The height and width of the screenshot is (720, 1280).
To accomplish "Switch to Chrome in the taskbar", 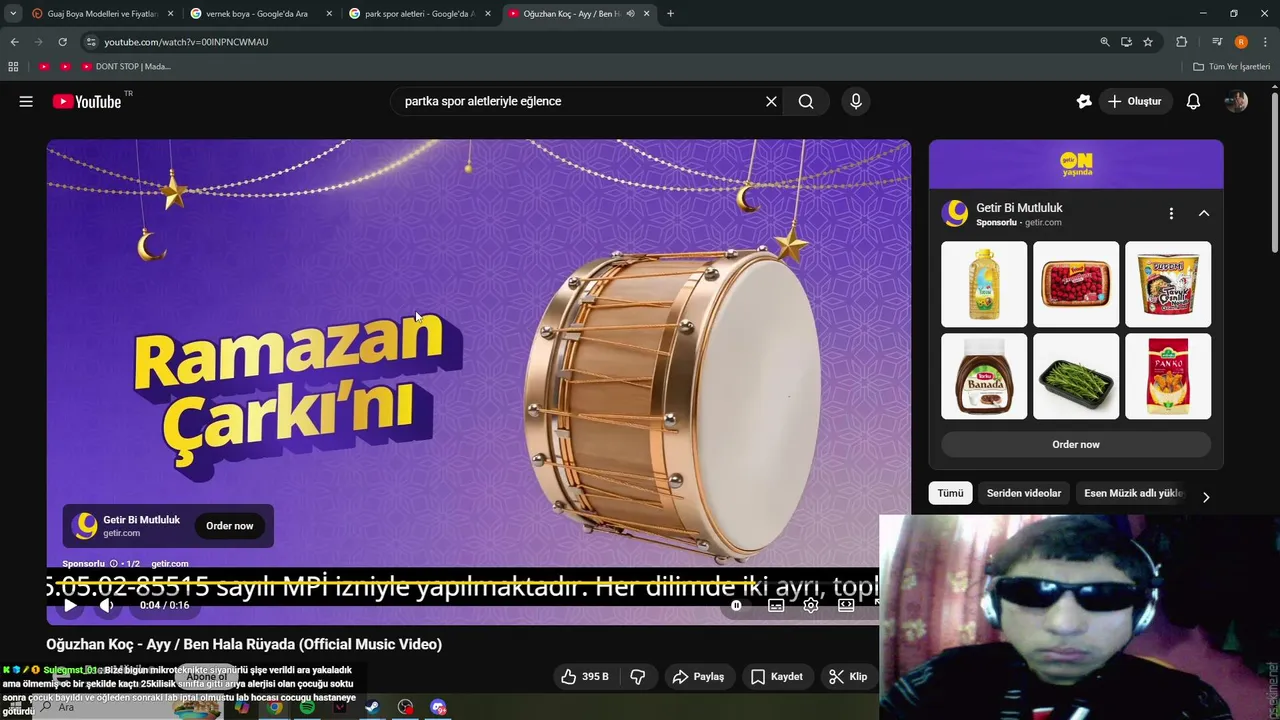I will (274, 707).
